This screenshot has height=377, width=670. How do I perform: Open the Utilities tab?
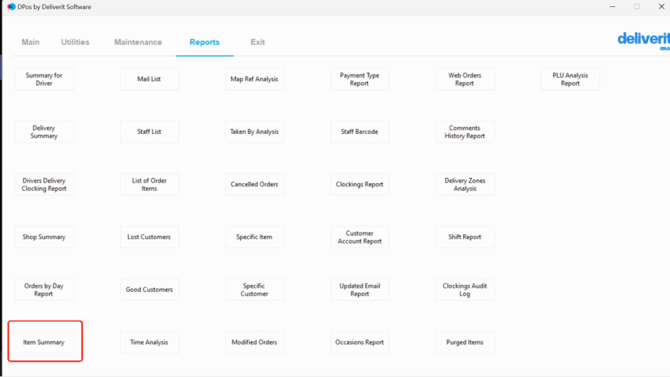75,42
